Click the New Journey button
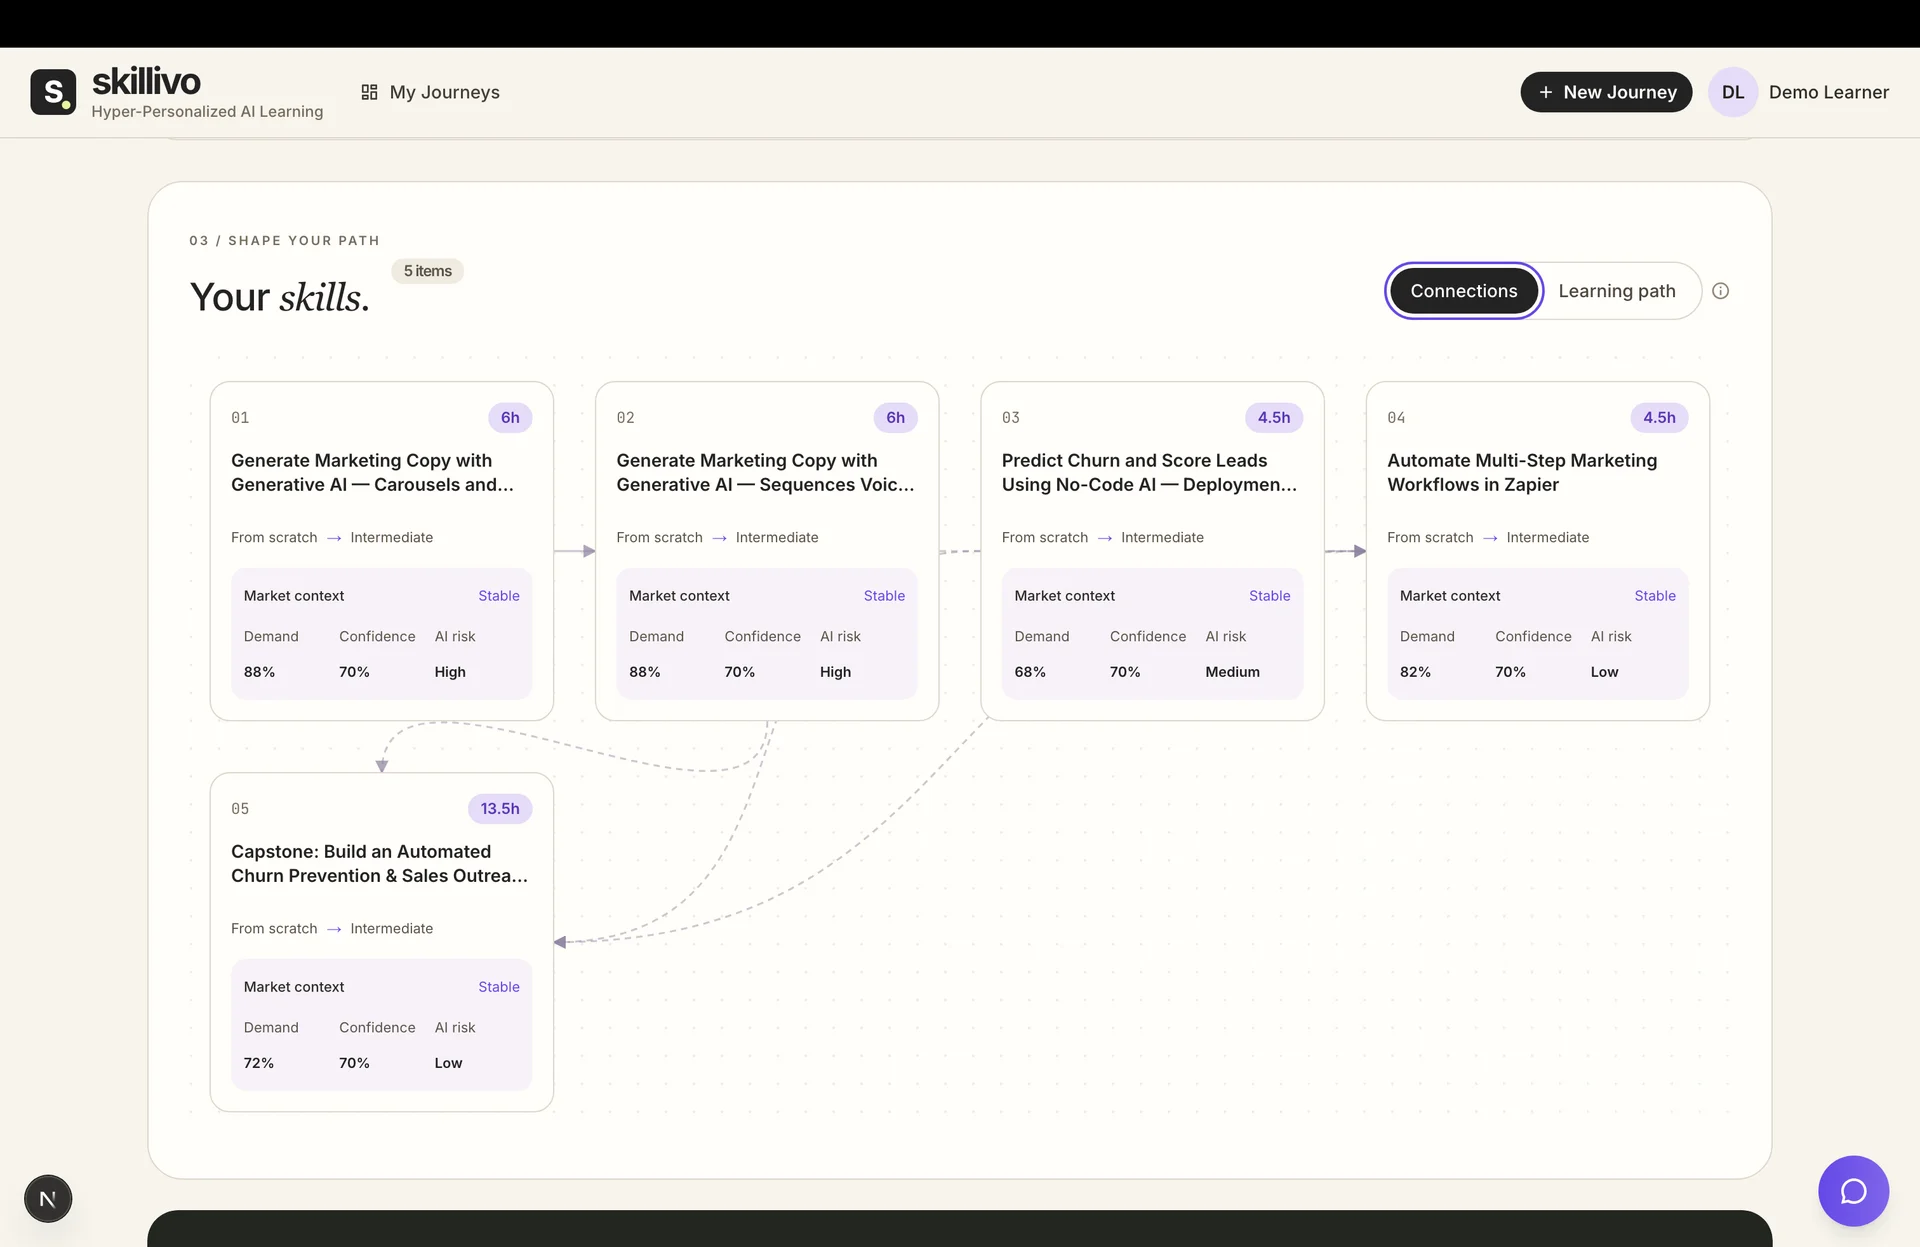Viewport: 1920px width, 1247px height. (x=1606, y=92)
